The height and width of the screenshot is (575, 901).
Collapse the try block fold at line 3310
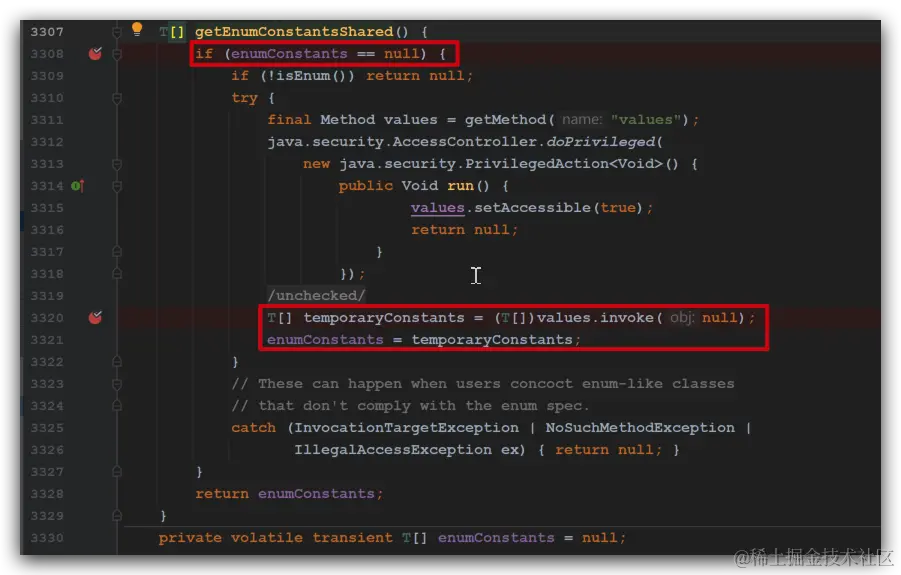coord(117,98)
